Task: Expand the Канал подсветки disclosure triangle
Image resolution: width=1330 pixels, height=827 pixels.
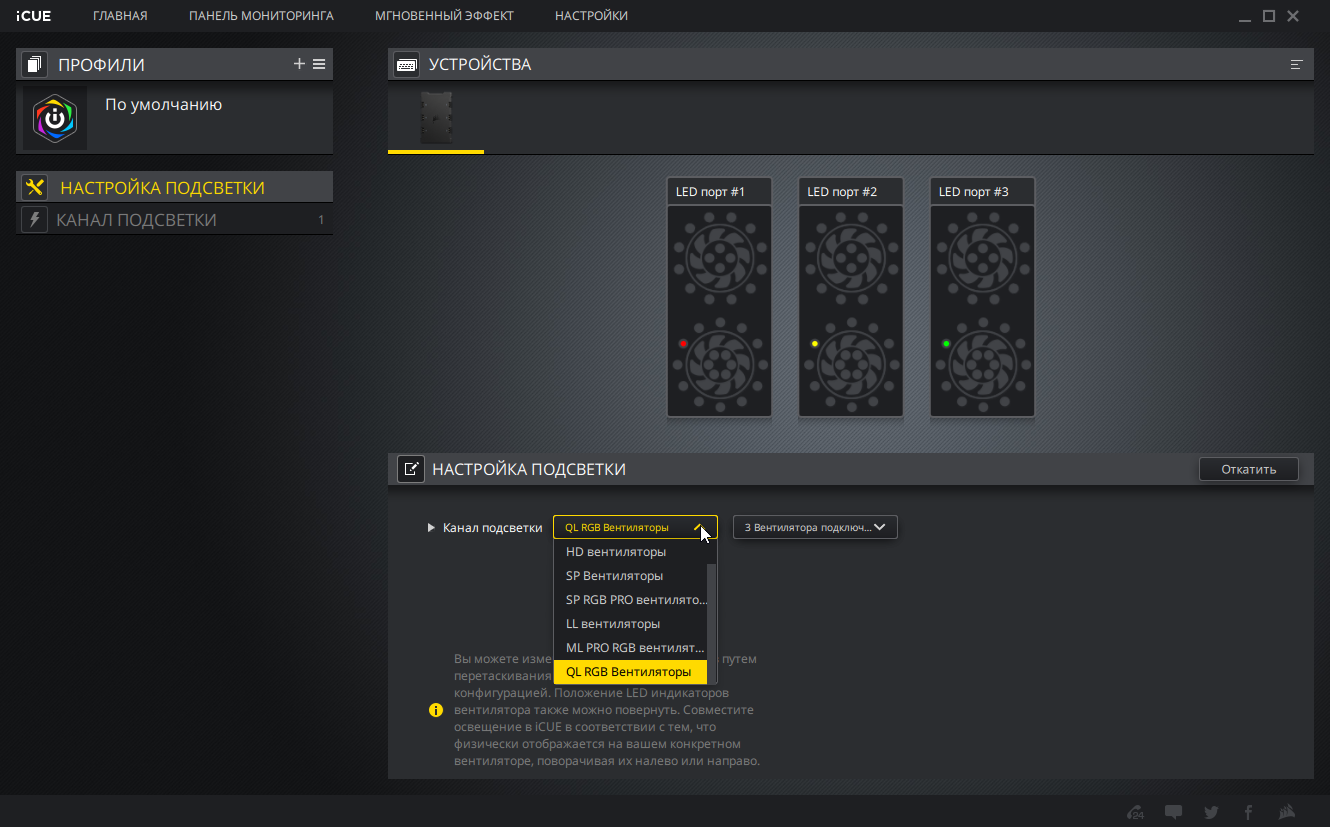Action: 431,528
